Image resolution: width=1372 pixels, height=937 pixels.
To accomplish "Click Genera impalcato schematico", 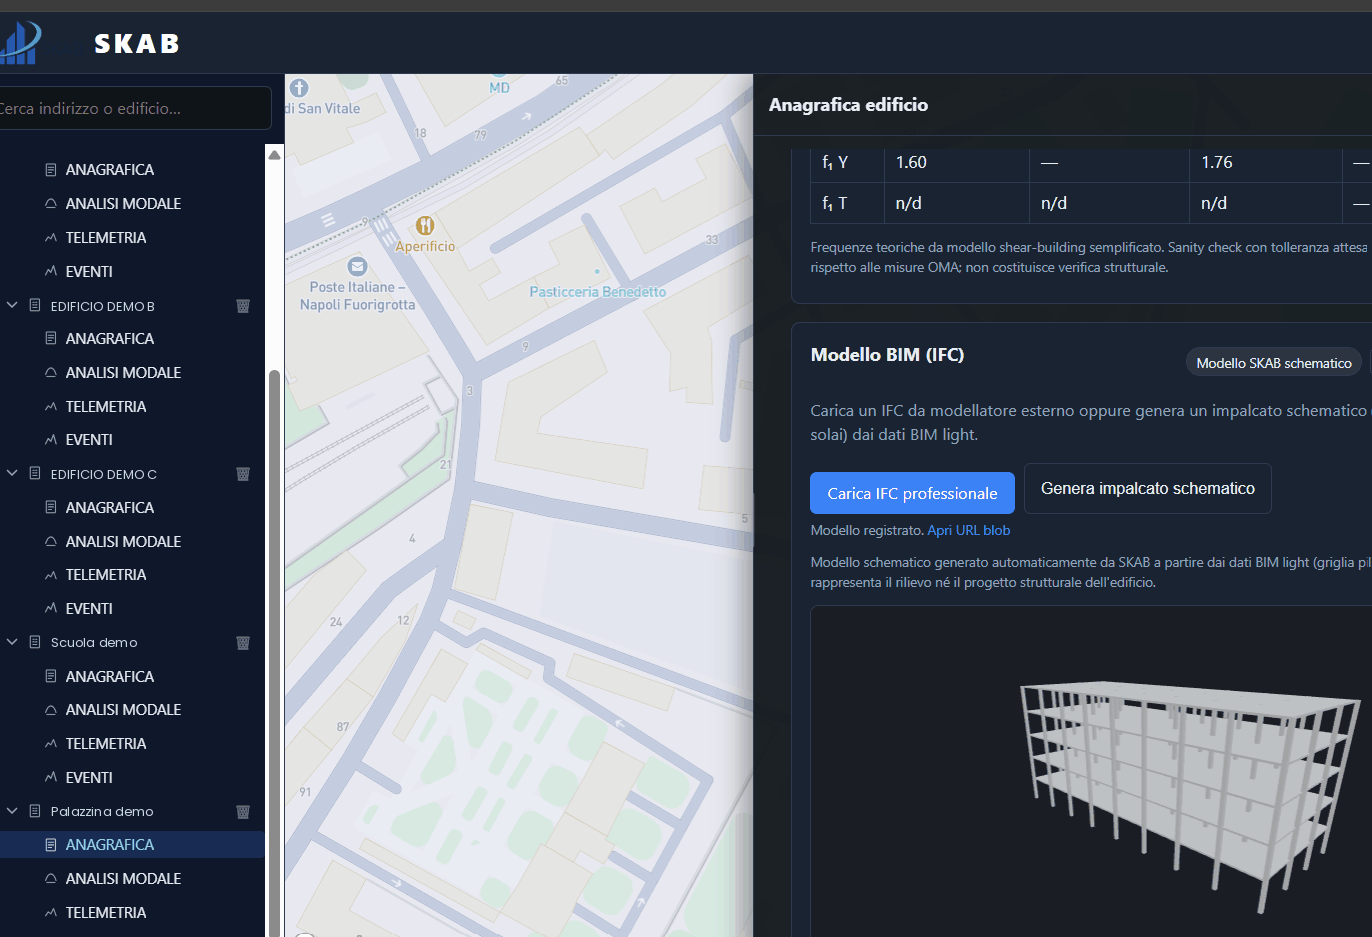I will click(1148, 488).
